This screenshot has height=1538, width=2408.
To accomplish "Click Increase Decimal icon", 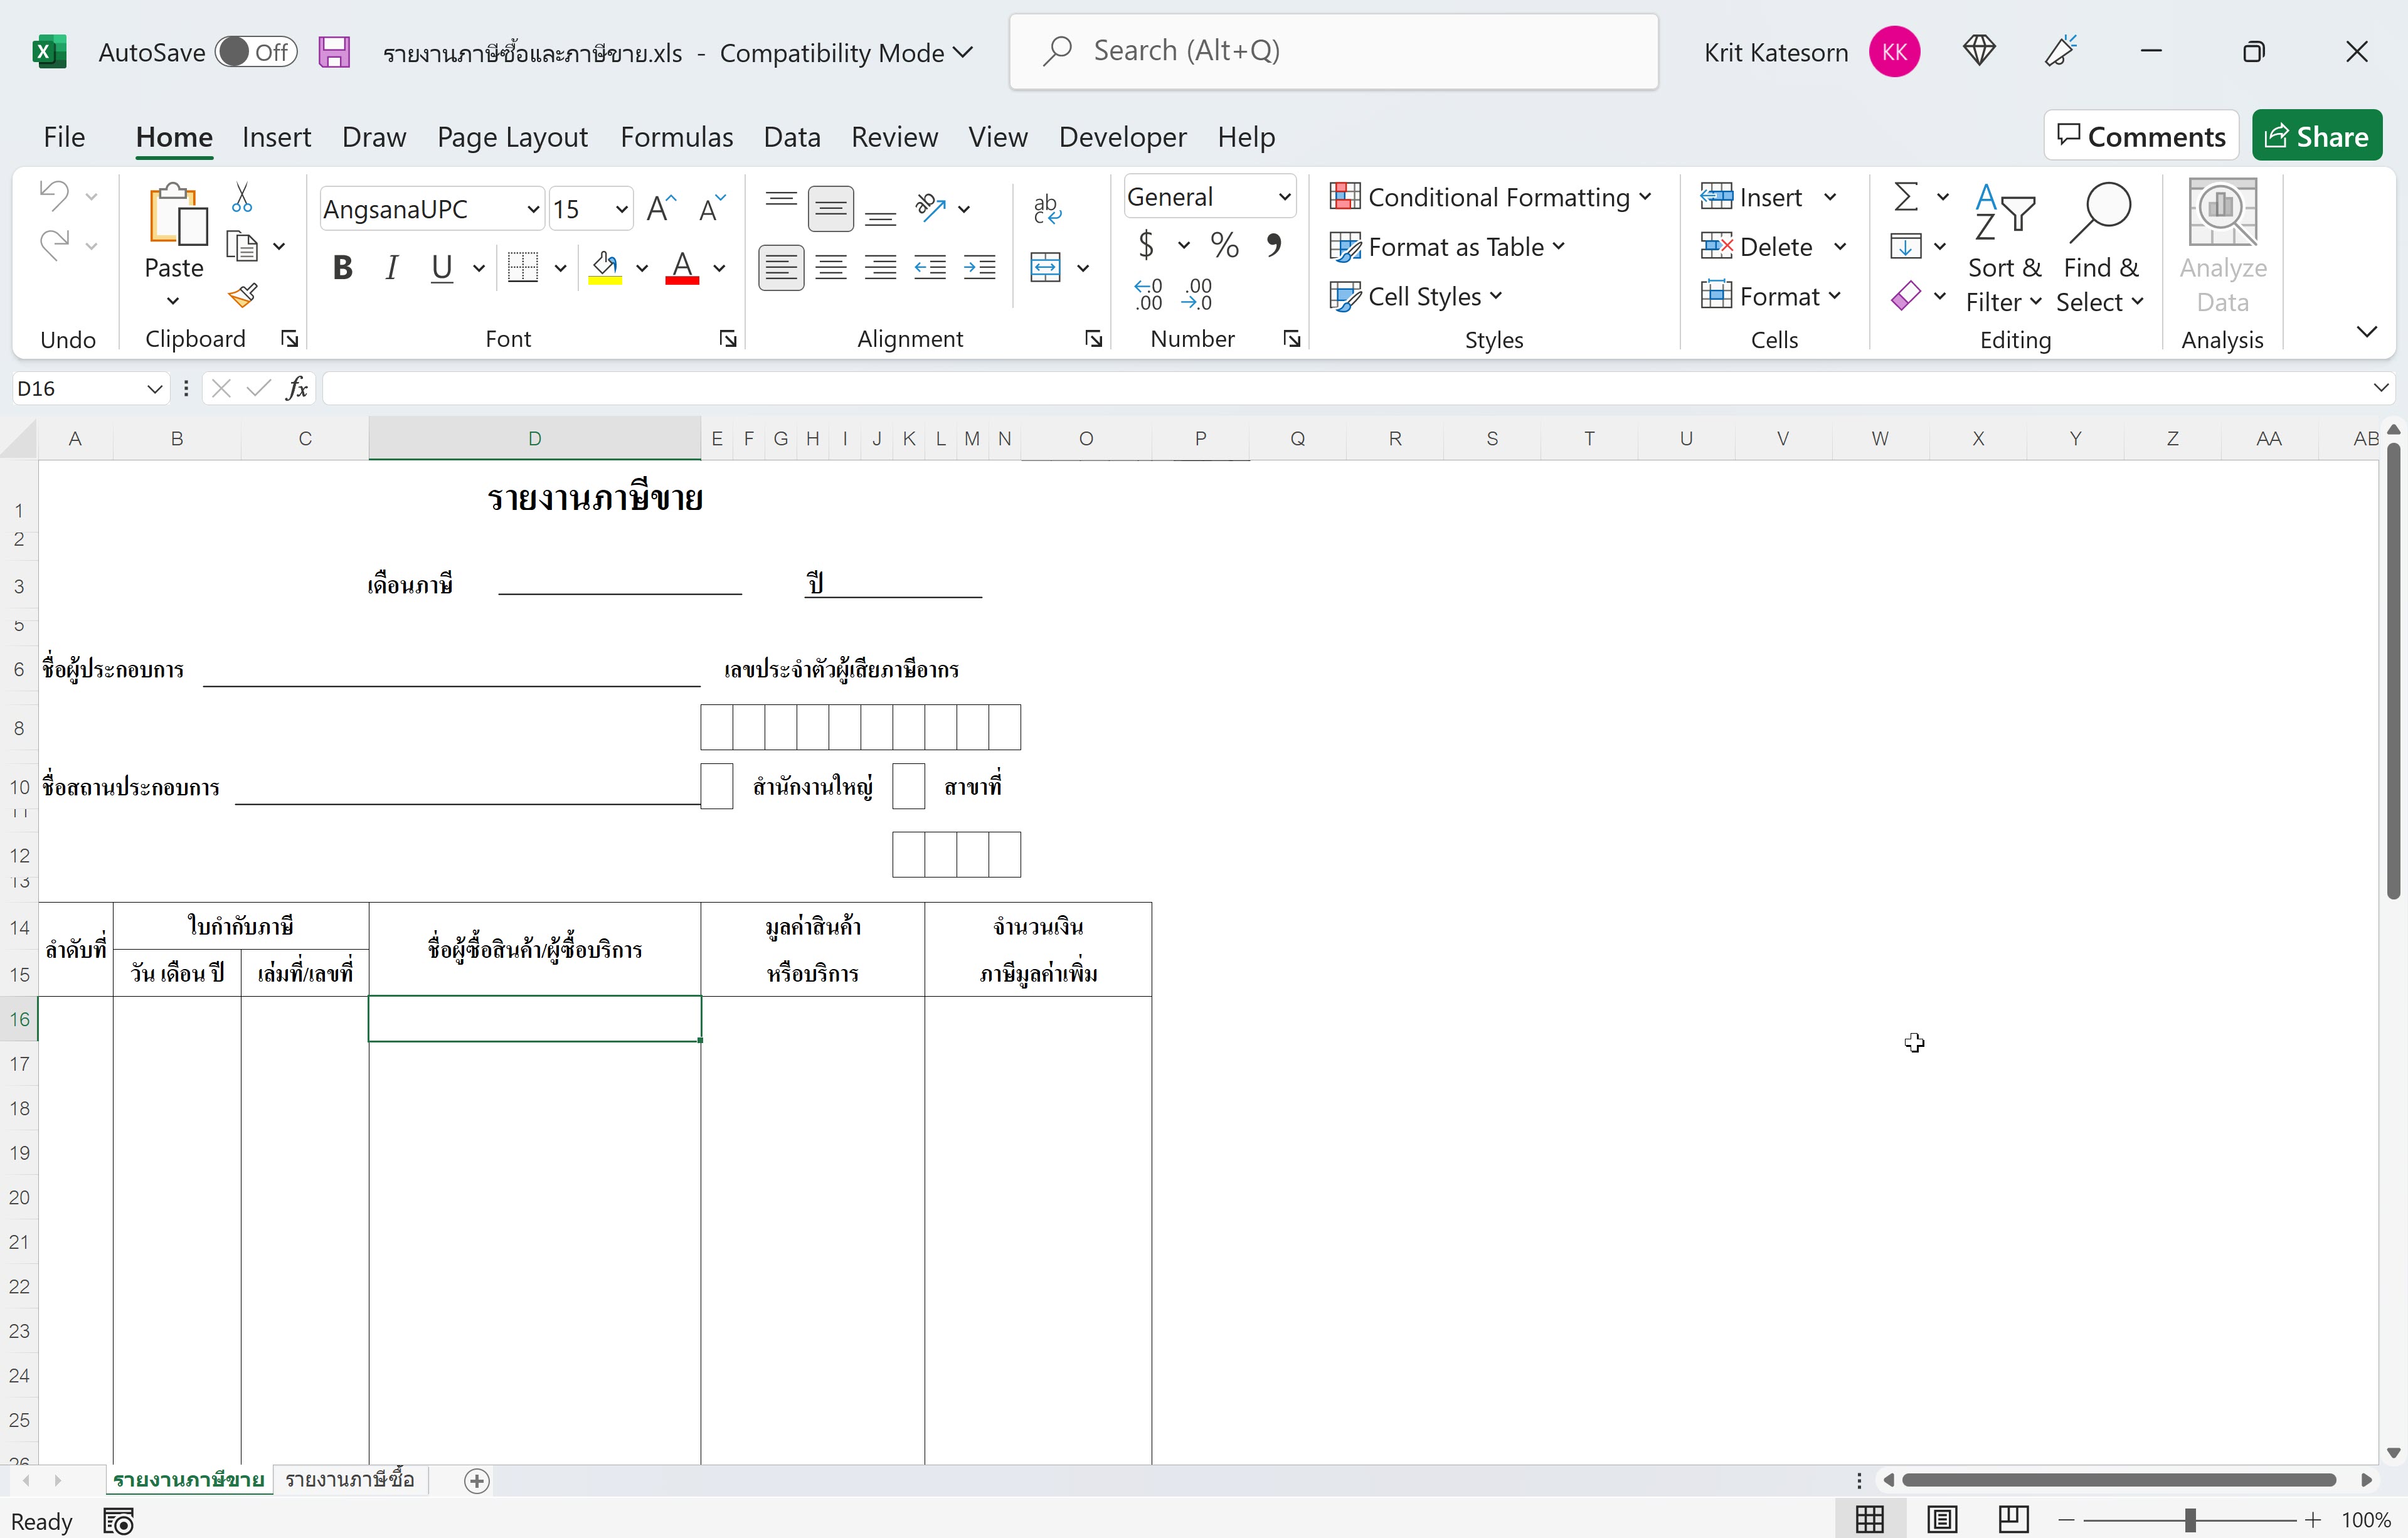I will coord(1149,295).
